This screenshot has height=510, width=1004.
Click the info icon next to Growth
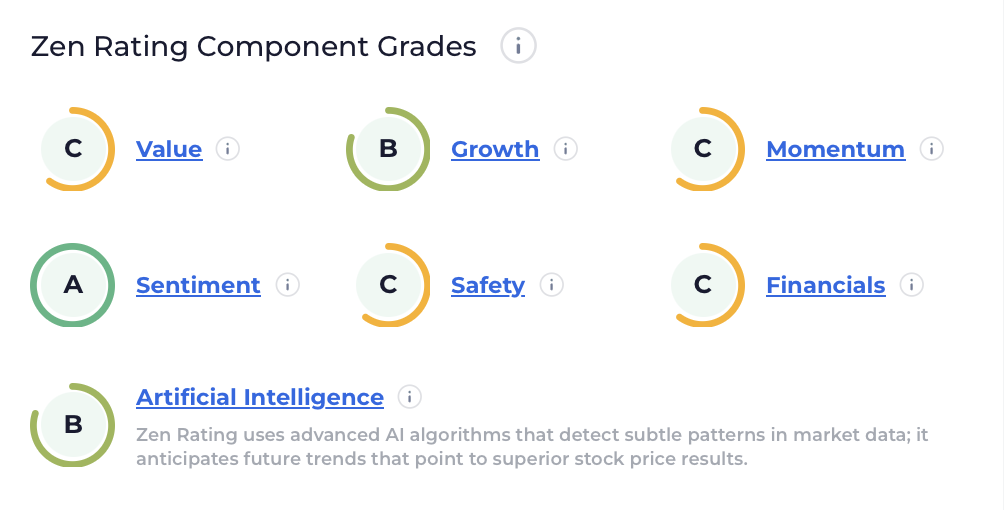click(565, 149)
